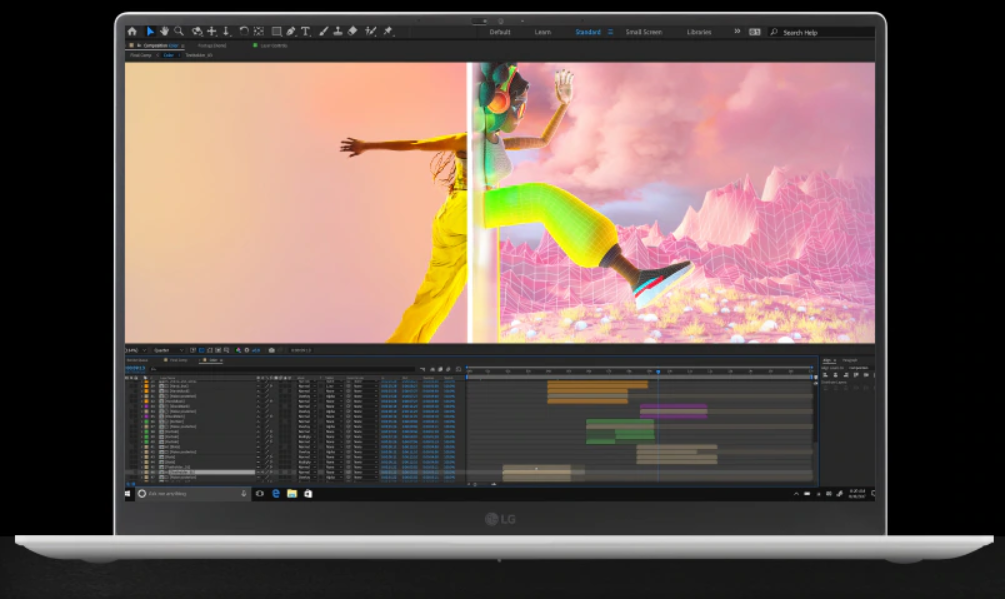The height and width of the screenshot is (599, 1005).
Task: Open the Standard workspace menu icon
Action: pos(610,32)
